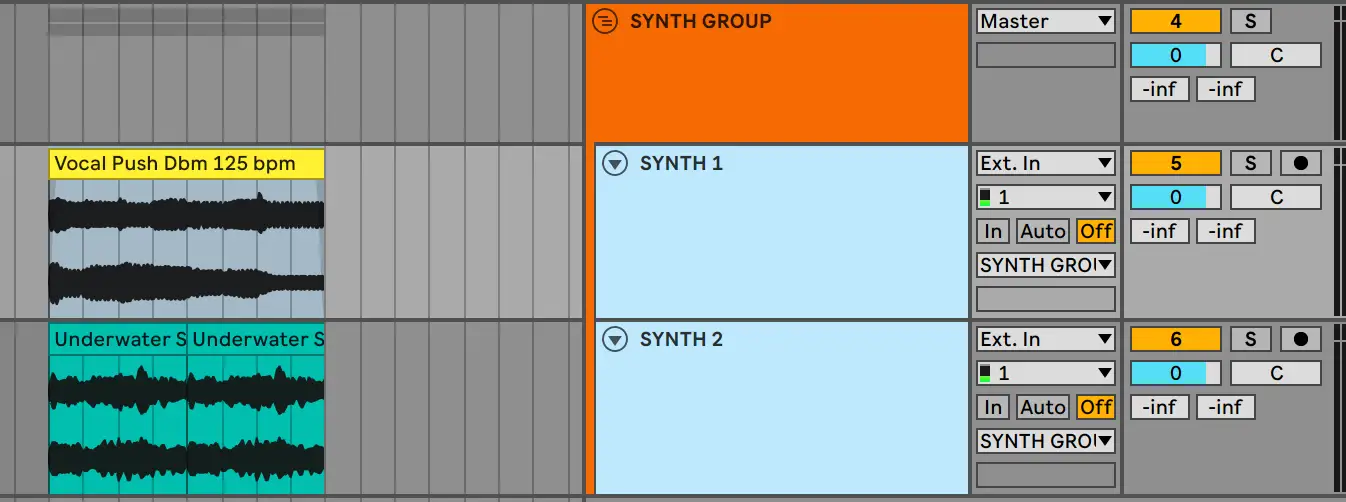The height and width of the screenshot is (502, 1346).
Task: Toggle SYNTH GROUP track activator 4
Action: (x=1175, y=21)
